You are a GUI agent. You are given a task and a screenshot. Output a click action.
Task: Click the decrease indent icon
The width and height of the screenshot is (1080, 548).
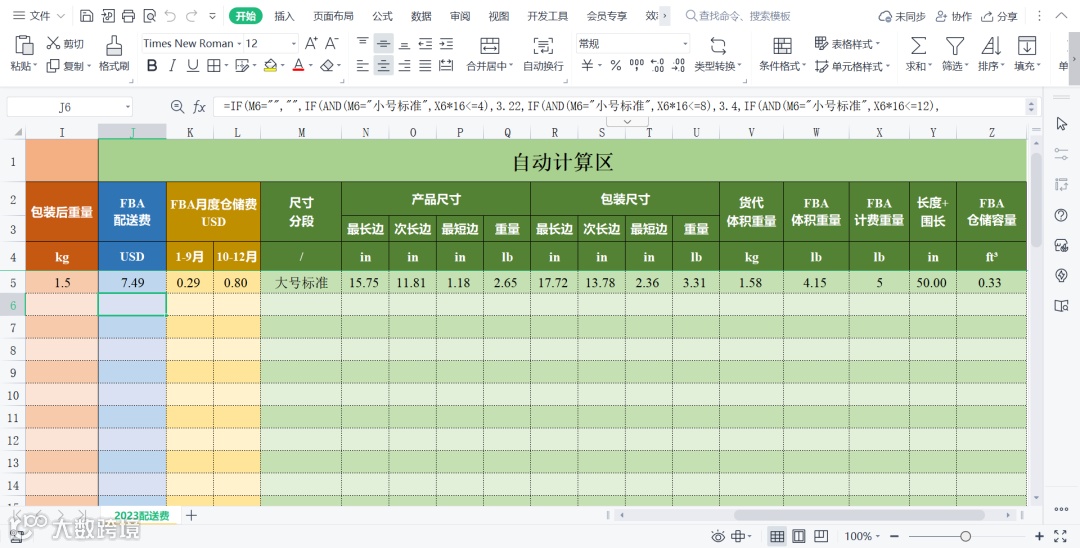(x=425, y=43)
